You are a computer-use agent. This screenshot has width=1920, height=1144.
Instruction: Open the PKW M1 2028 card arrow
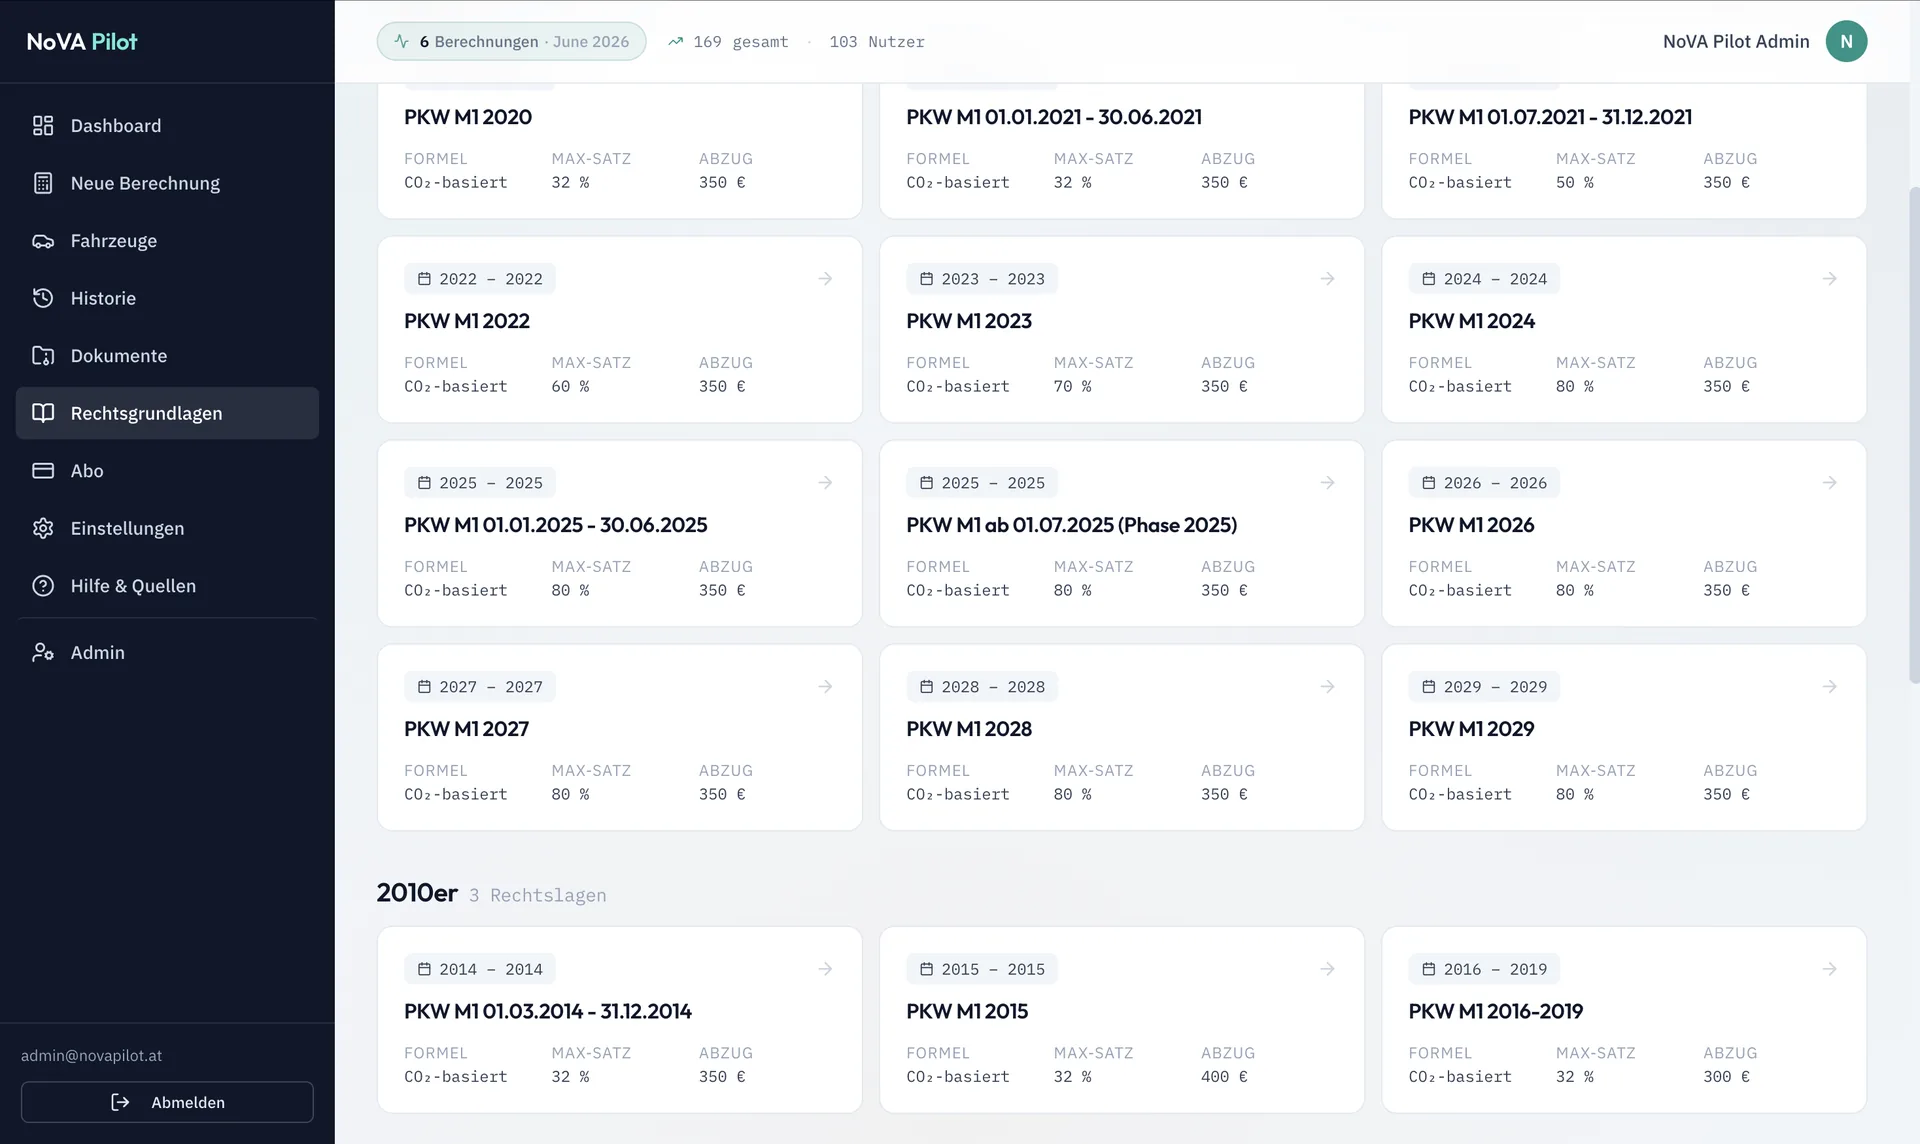(1327, 687)
